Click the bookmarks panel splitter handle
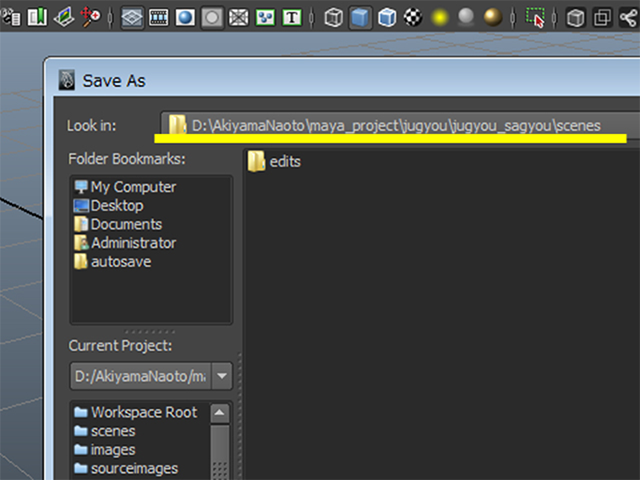The height and width of the screenshot is (480, 640). (x=151, y=331)
